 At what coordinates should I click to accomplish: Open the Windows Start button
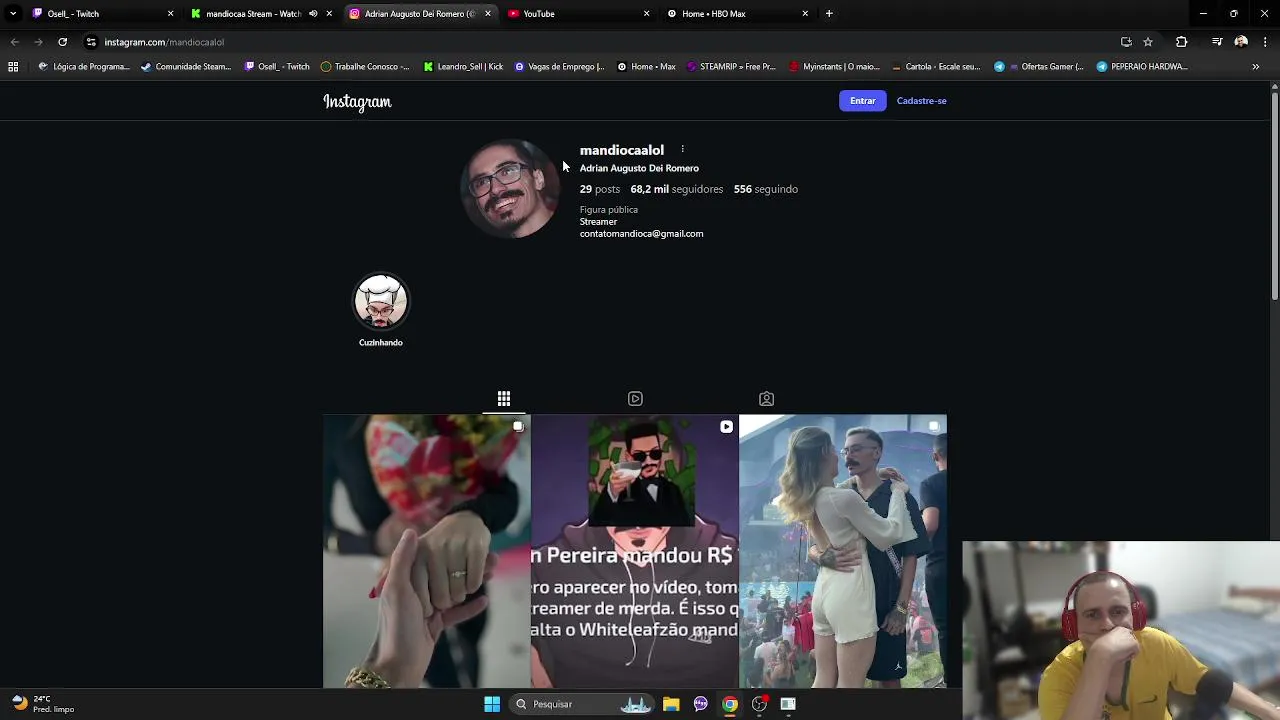492,704
